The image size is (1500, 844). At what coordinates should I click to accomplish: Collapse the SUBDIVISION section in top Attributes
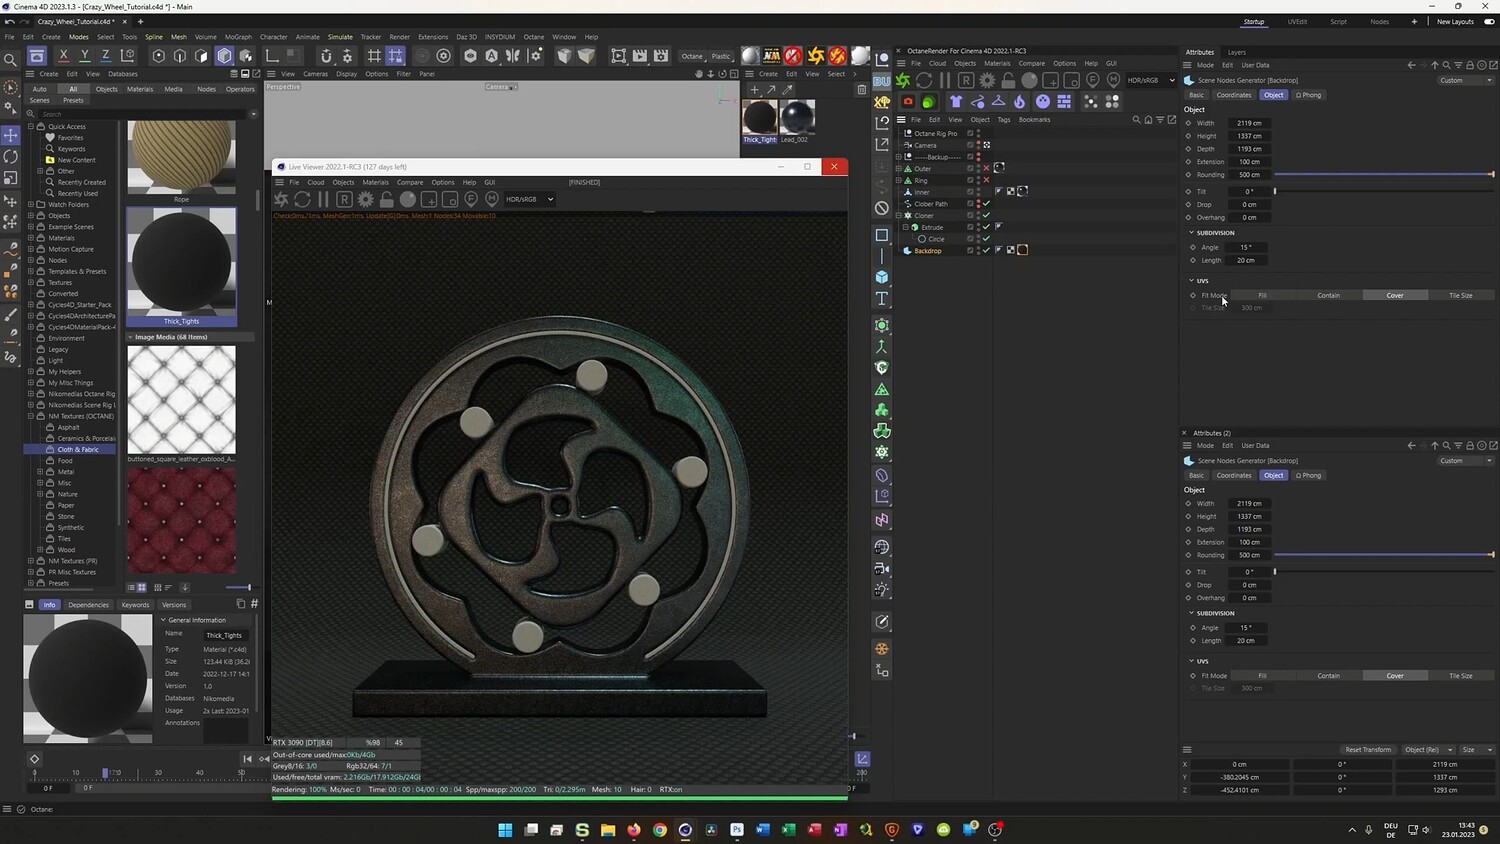(x=1192, y=233)
